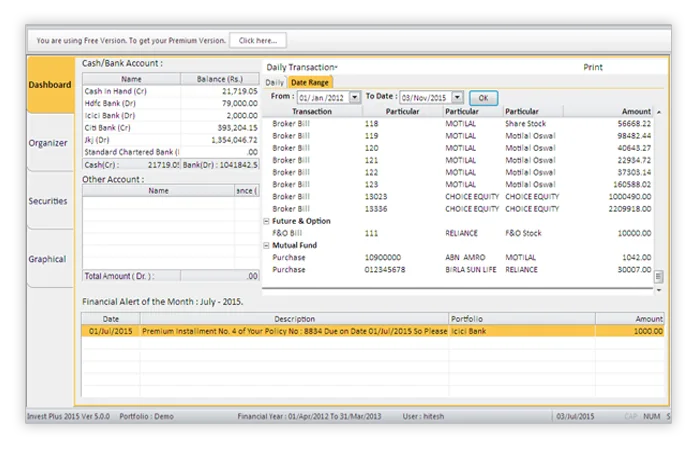Select the Citi Bank (Cr) account row

click(x=171, y=128)
